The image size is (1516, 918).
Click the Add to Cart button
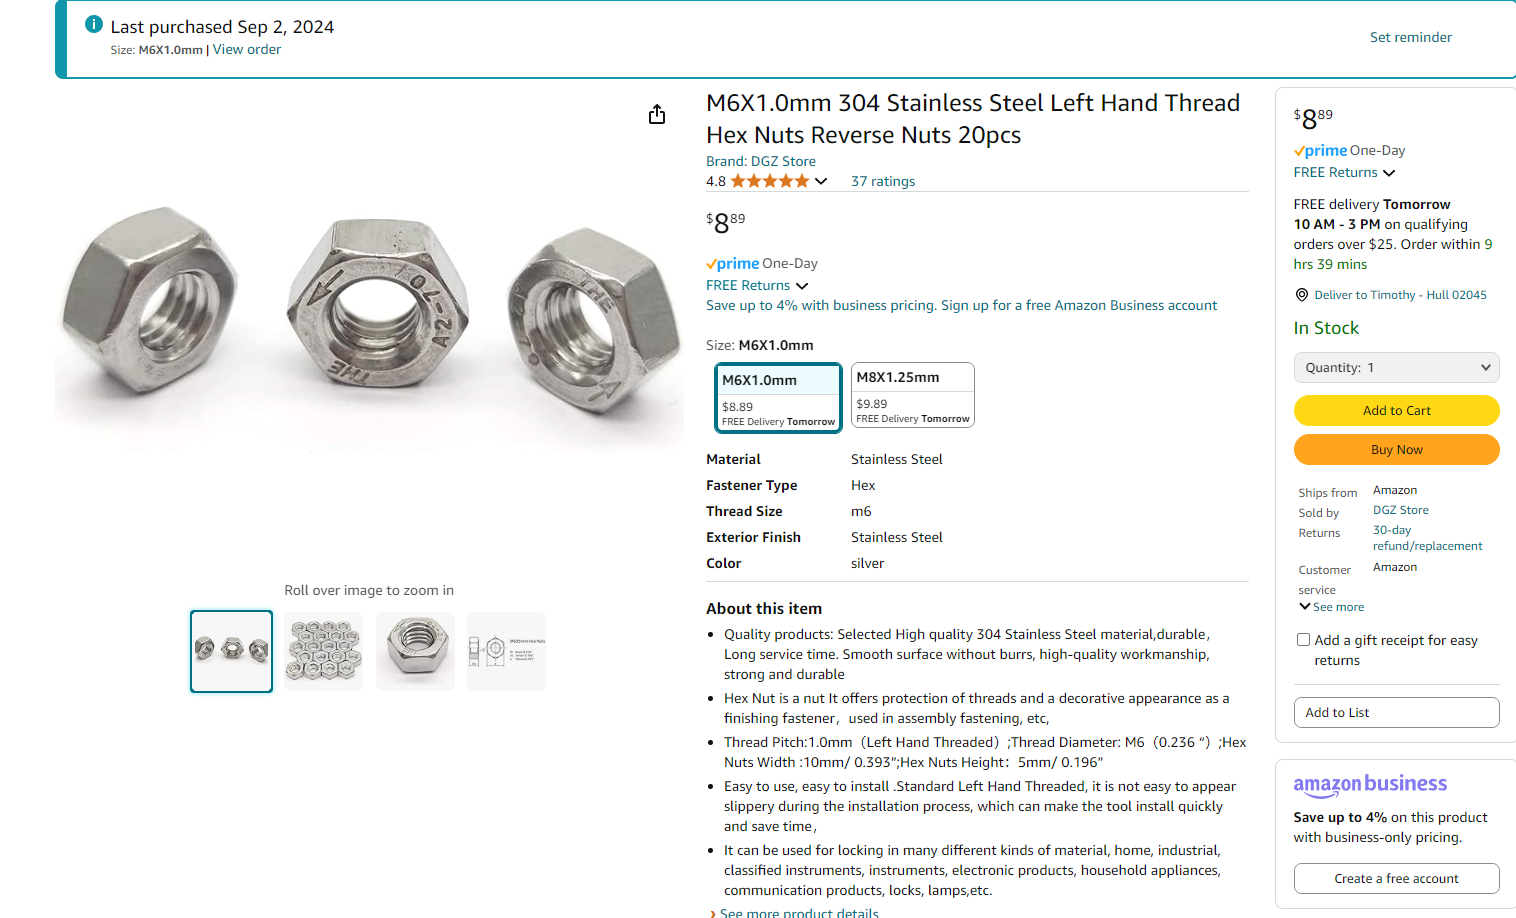(x=1396, y=410)
